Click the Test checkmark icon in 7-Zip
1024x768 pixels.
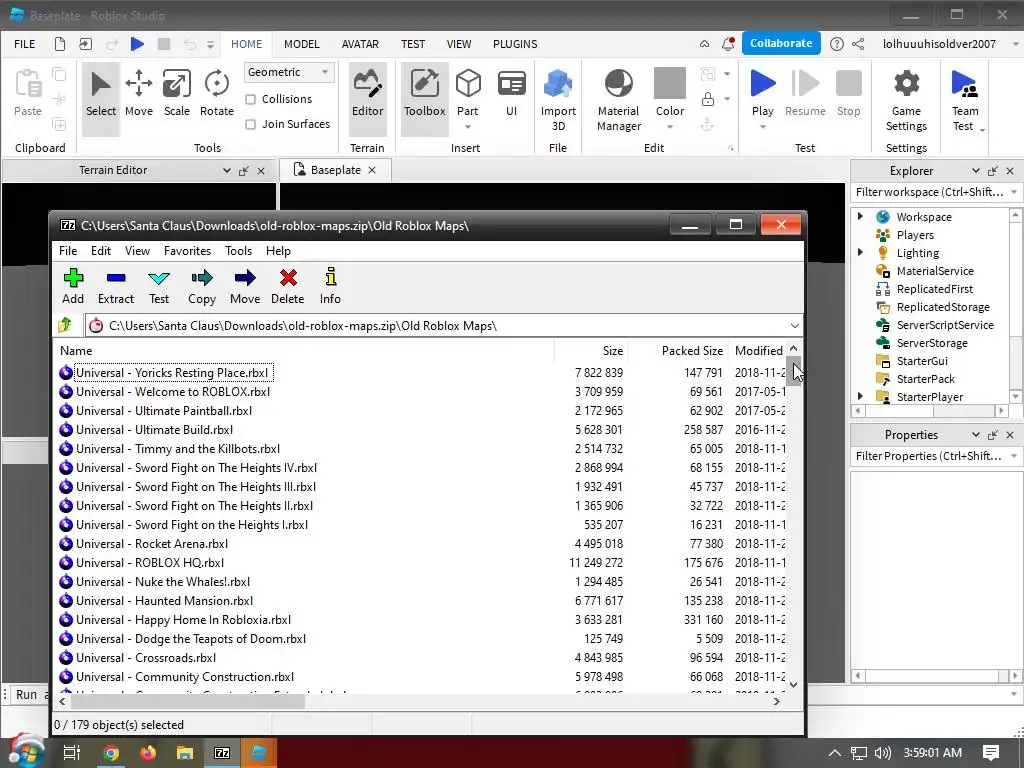pyautogui.click(x=159, y=279)
